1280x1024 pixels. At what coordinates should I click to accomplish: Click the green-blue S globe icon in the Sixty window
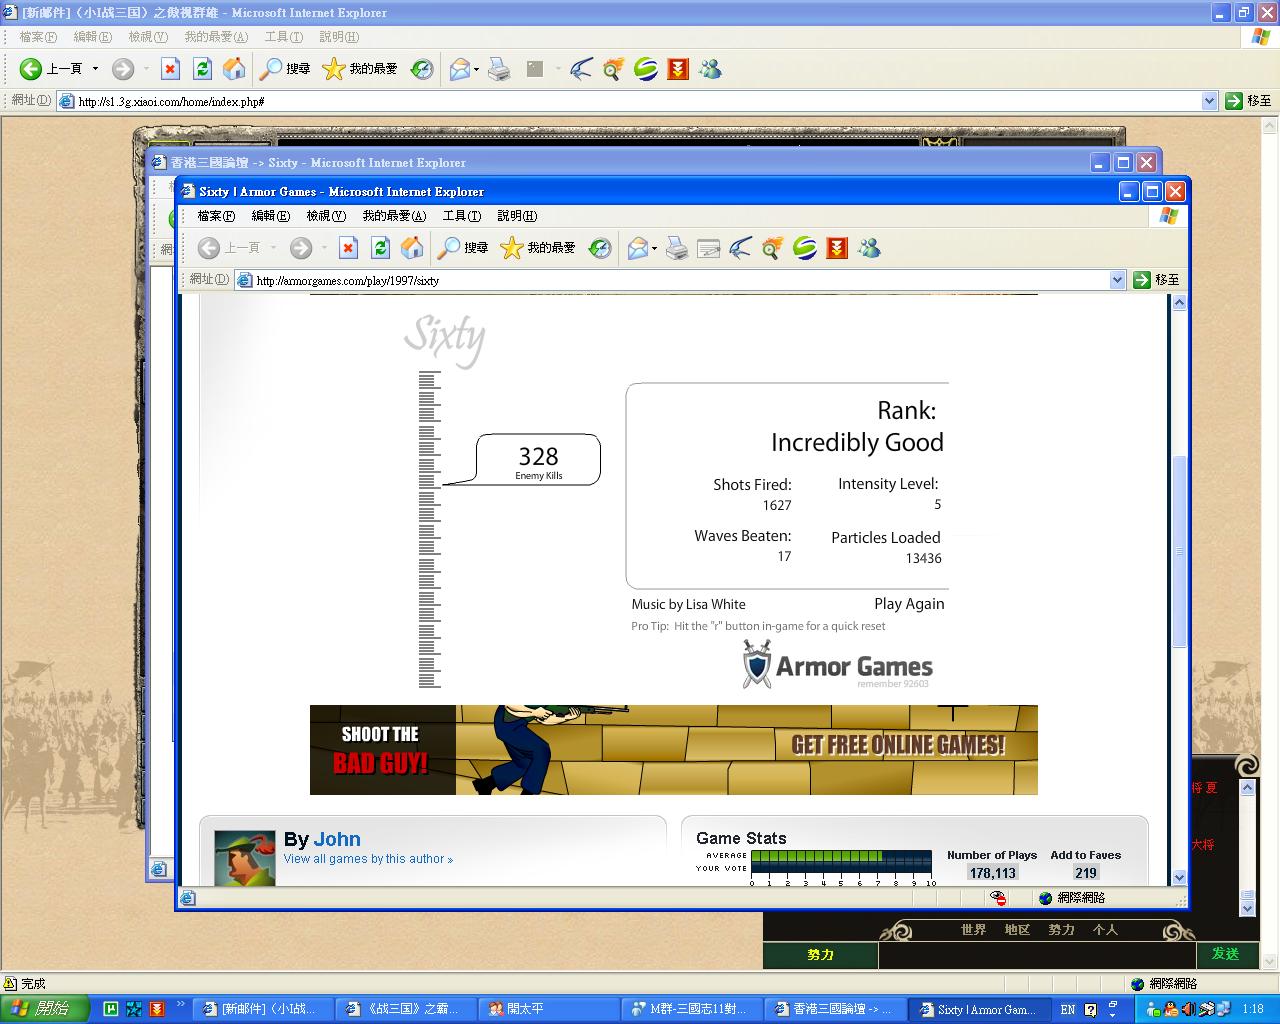click(x=805, y=248)
